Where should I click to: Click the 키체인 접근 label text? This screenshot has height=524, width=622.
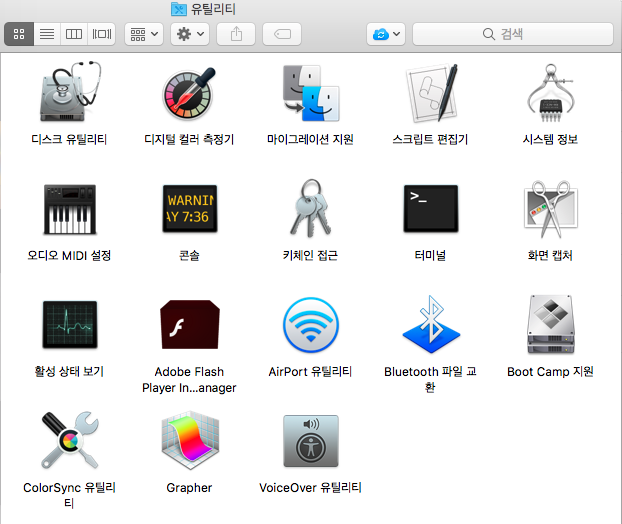tap(310, 255)
